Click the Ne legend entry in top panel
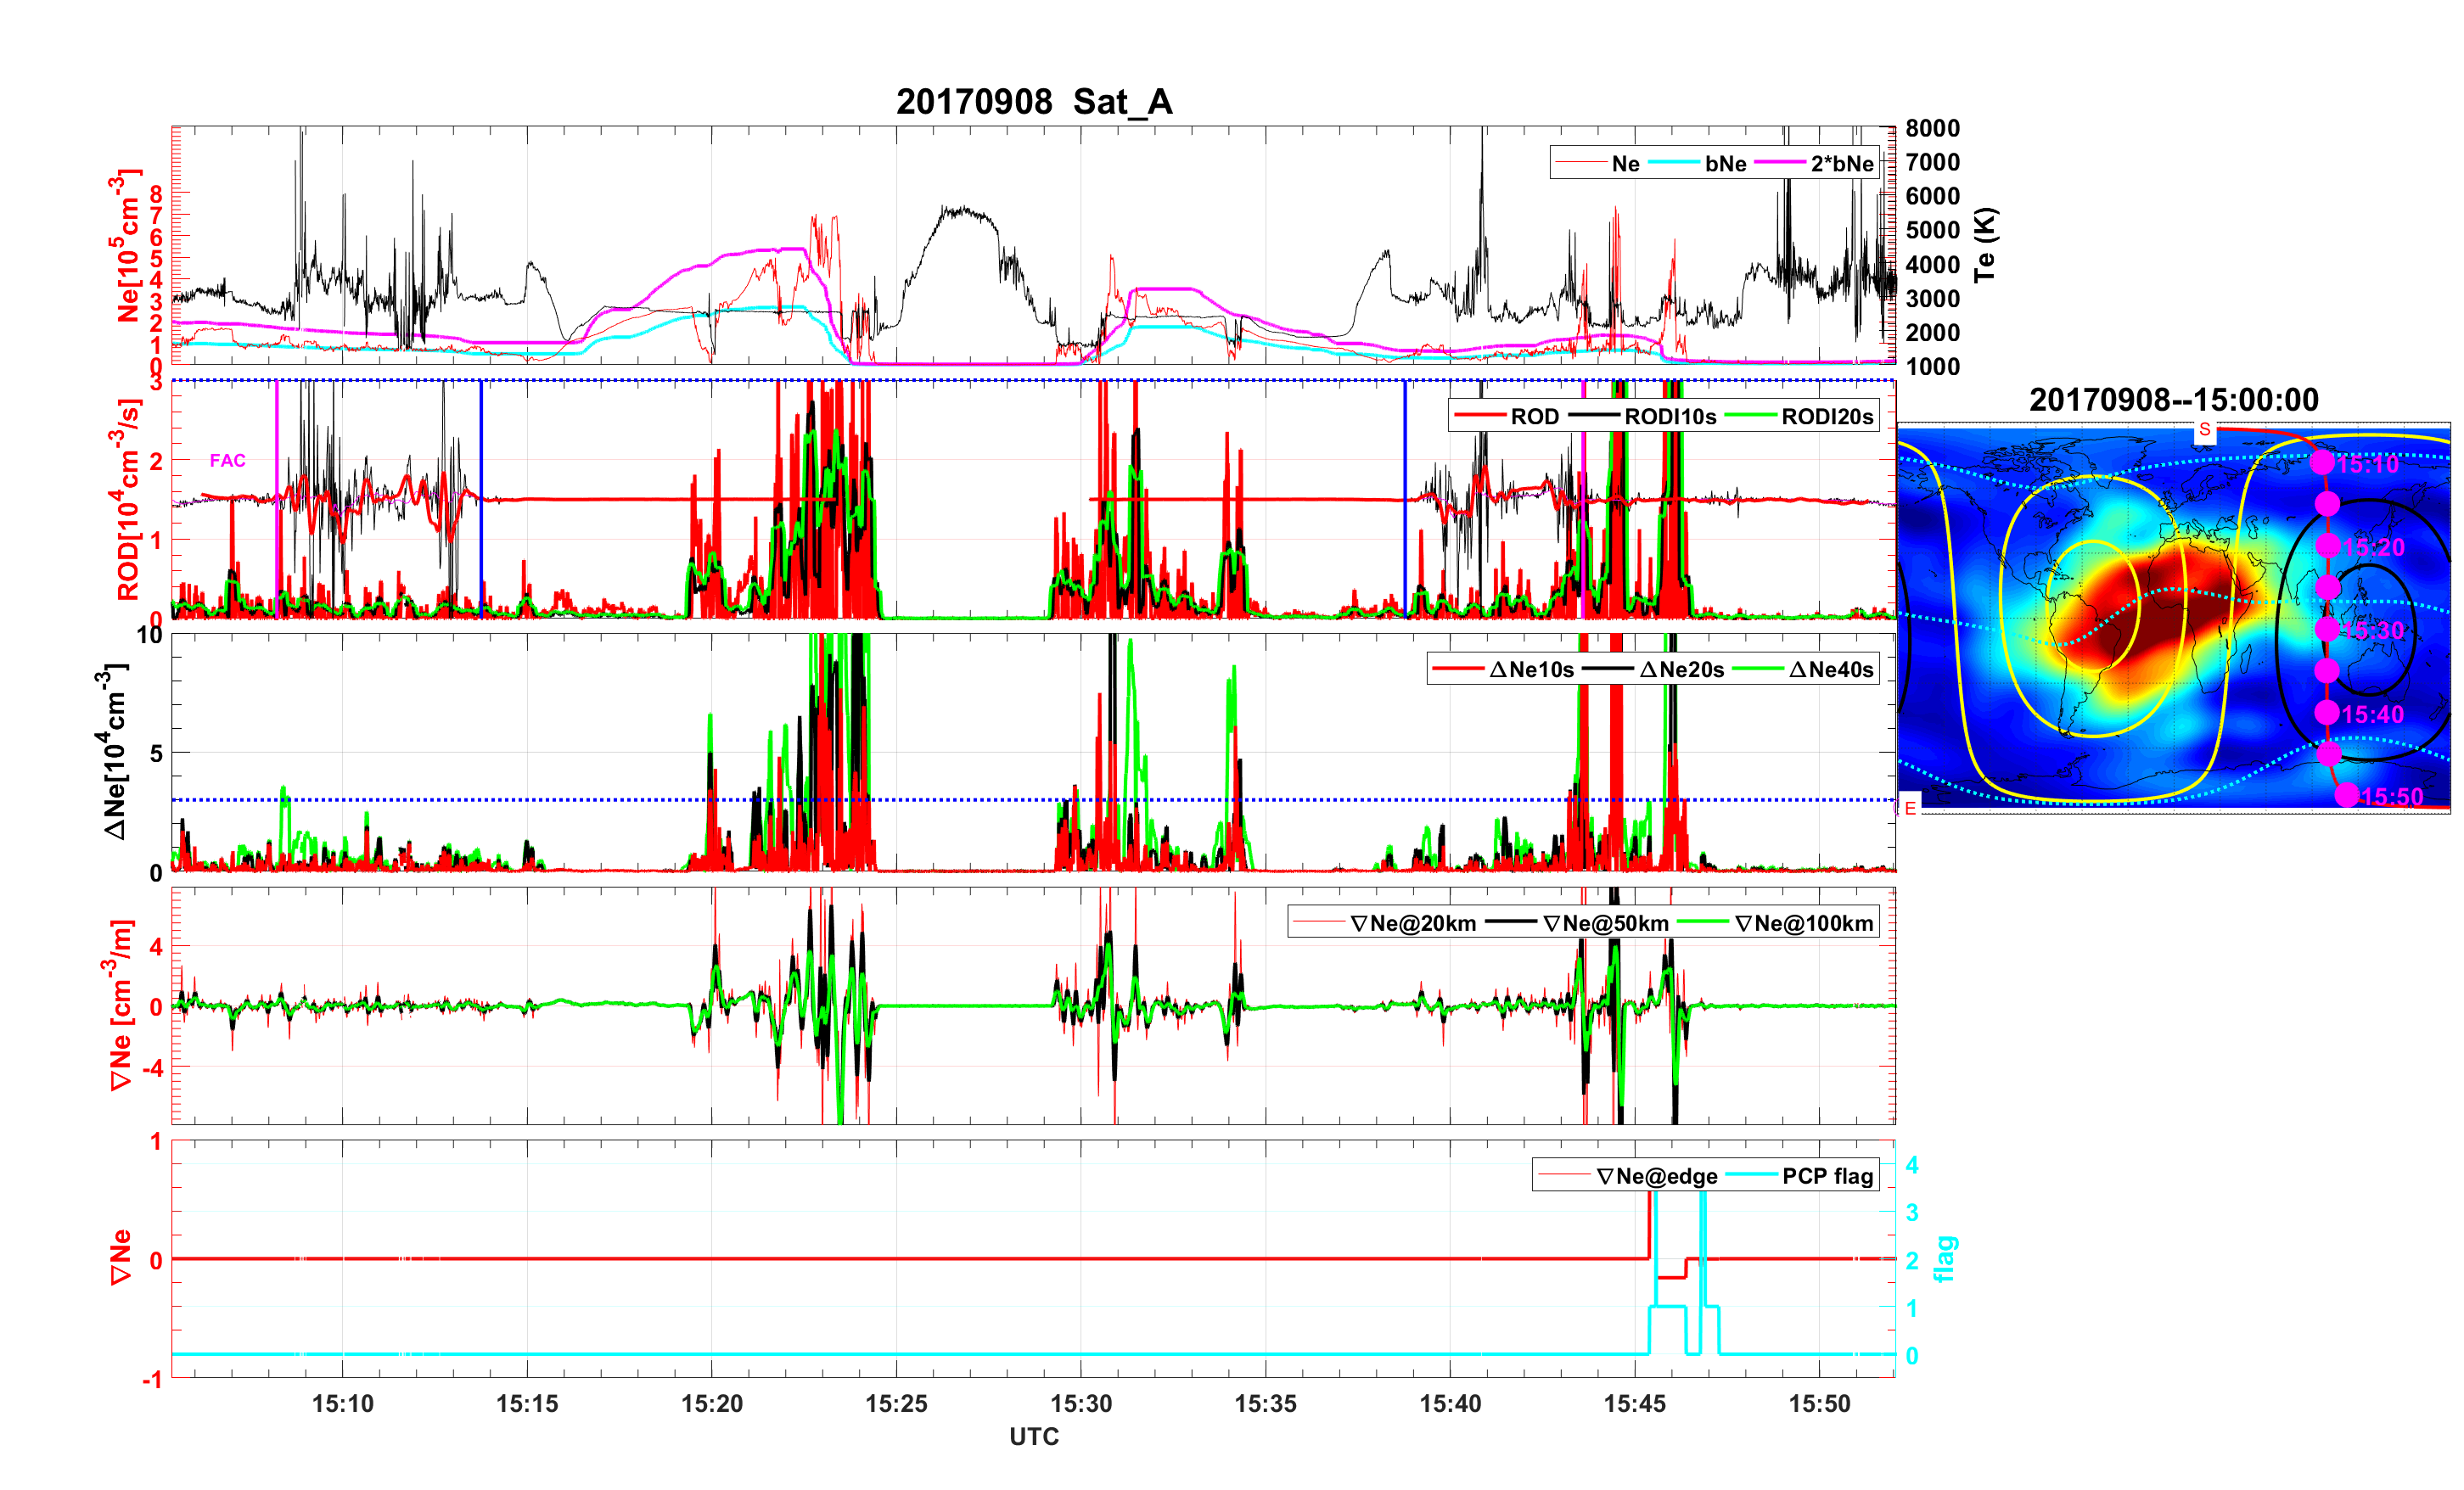This screenshot has width=2464, height=1490. click(1625, 164)
